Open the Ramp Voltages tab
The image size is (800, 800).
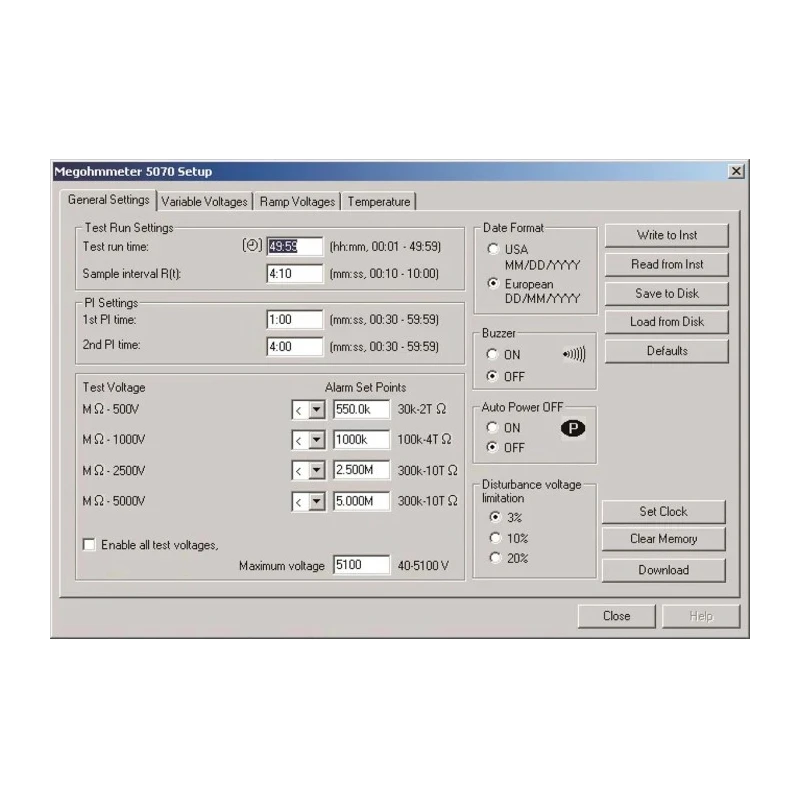click(297, 202)
